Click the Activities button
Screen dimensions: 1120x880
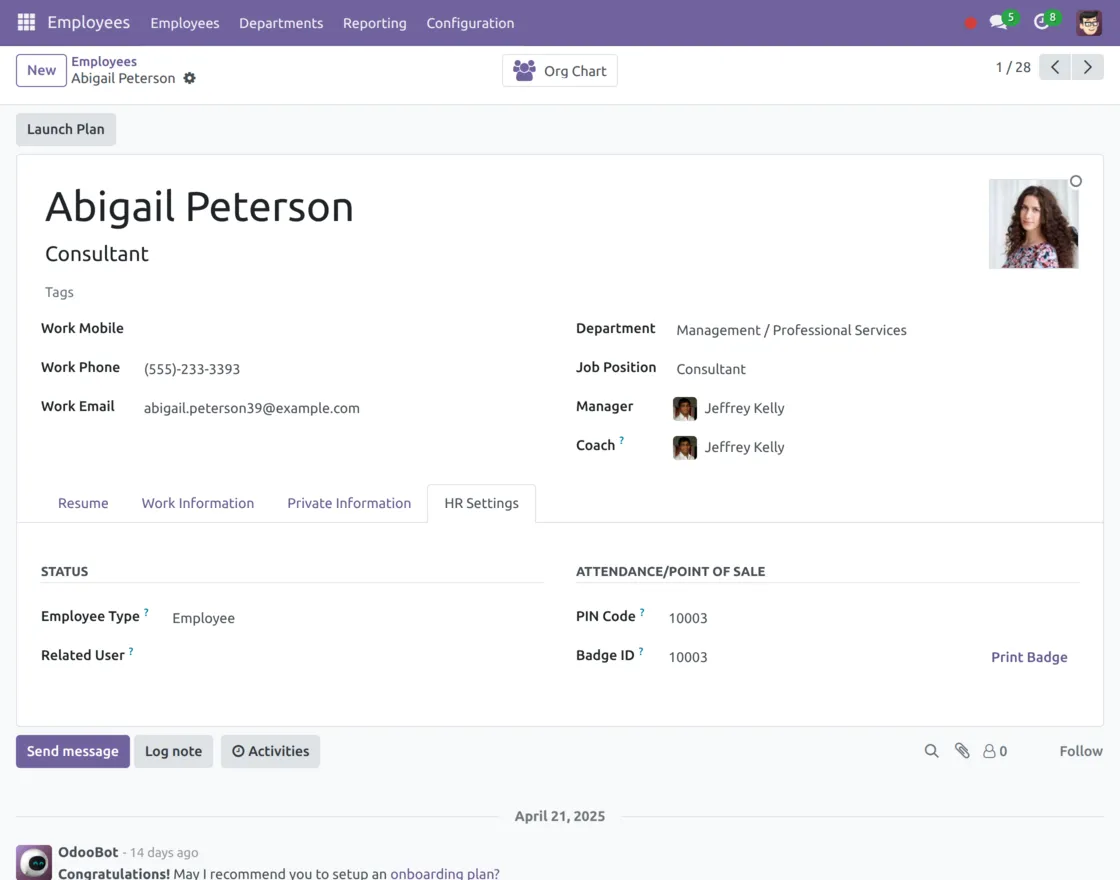271,751
